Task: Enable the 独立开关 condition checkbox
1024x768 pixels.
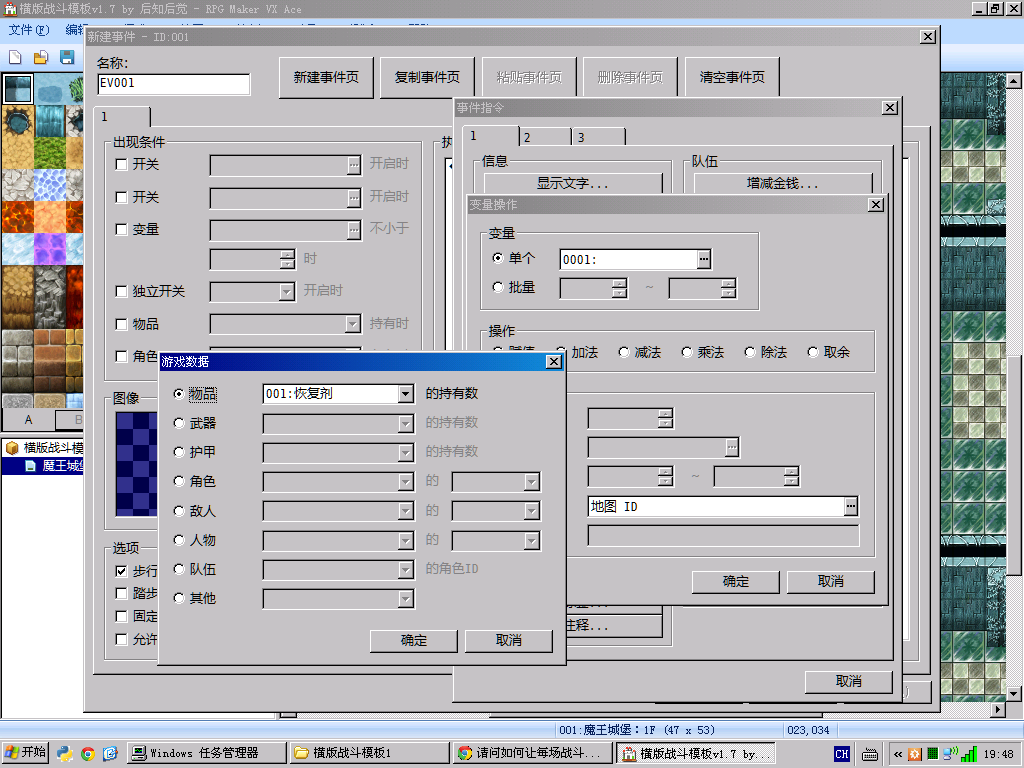Action: click(x=121, y=291)
